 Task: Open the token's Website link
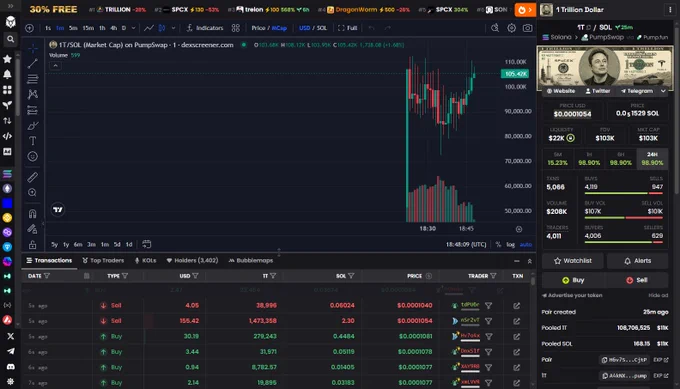[x=561, y=91]
